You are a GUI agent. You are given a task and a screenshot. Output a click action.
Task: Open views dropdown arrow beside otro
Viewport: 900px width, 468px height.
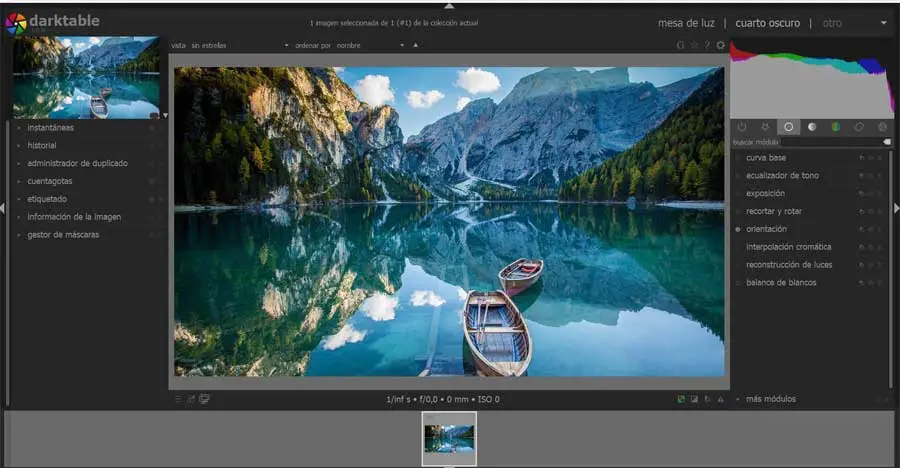884,23
